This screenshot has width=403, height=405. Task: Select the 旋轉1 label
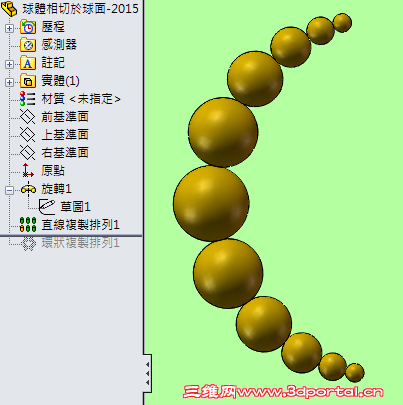click(56, 189)
